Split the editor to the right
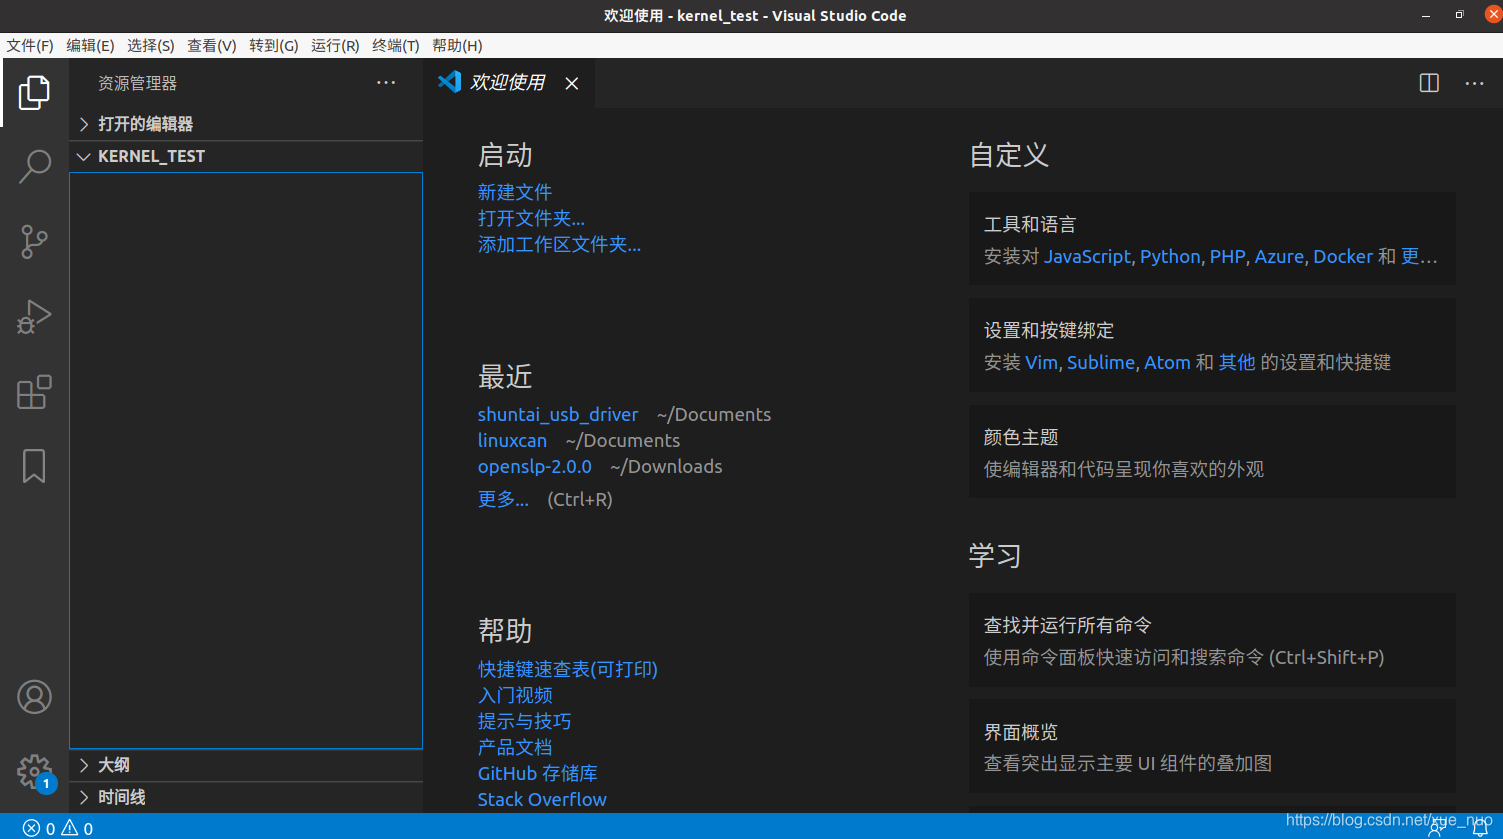 [x=1429, y=83]
